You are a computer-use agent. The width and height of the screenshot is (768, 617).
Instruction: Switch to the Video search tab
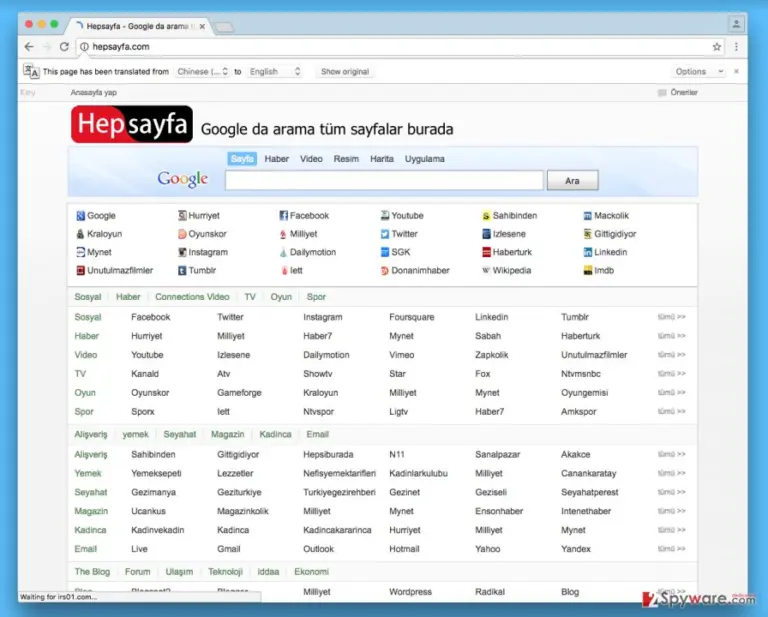[x=311, y=159]
